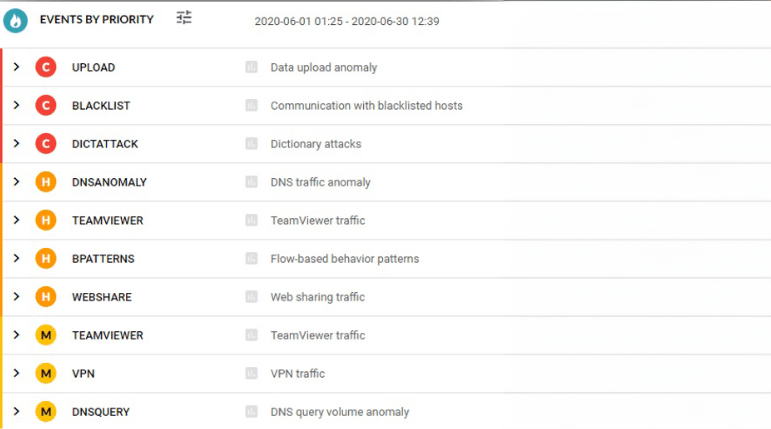Click the red C badge for UPLOAD
Screen dimensions: 771x429
[45, 67]
